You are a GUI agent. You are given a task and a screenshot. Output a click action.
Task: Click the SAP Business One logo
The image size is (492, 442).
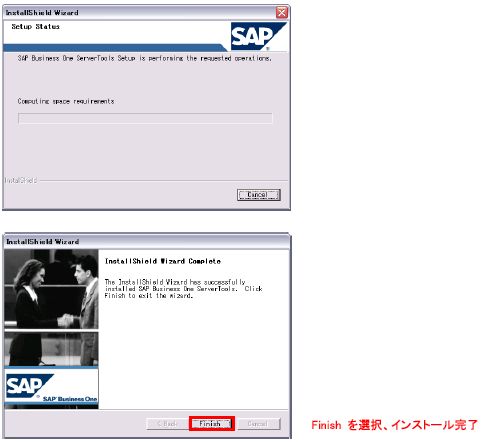click(51, 389)
